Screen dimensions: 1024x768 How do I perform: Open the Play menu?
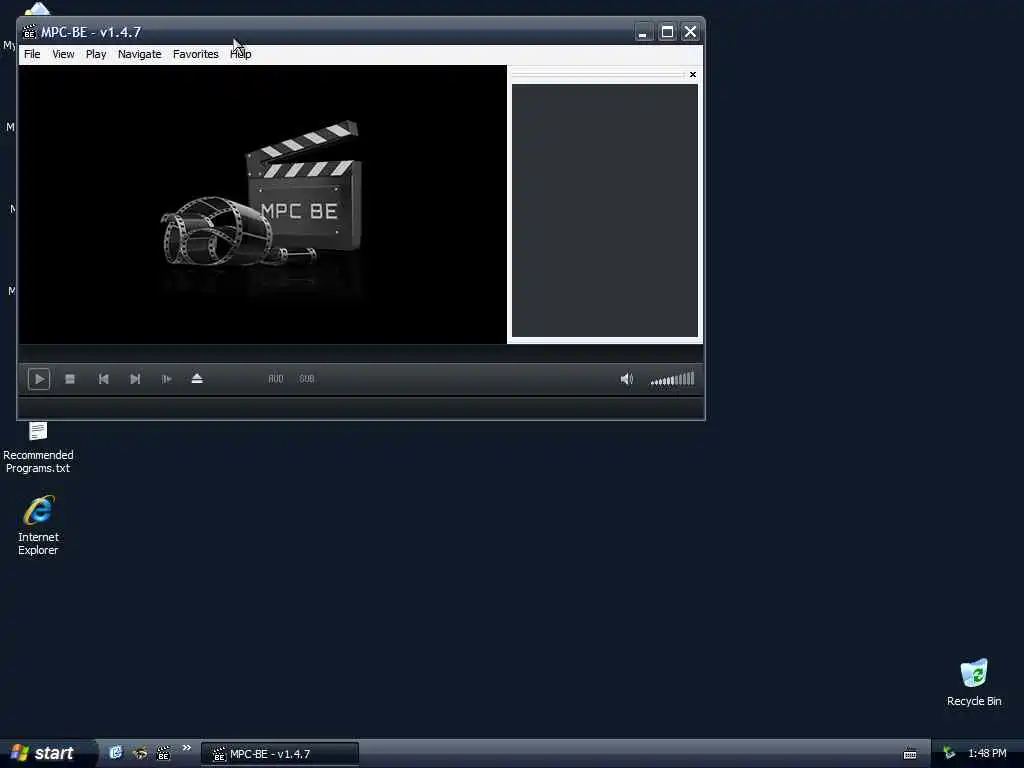point(96,54)
